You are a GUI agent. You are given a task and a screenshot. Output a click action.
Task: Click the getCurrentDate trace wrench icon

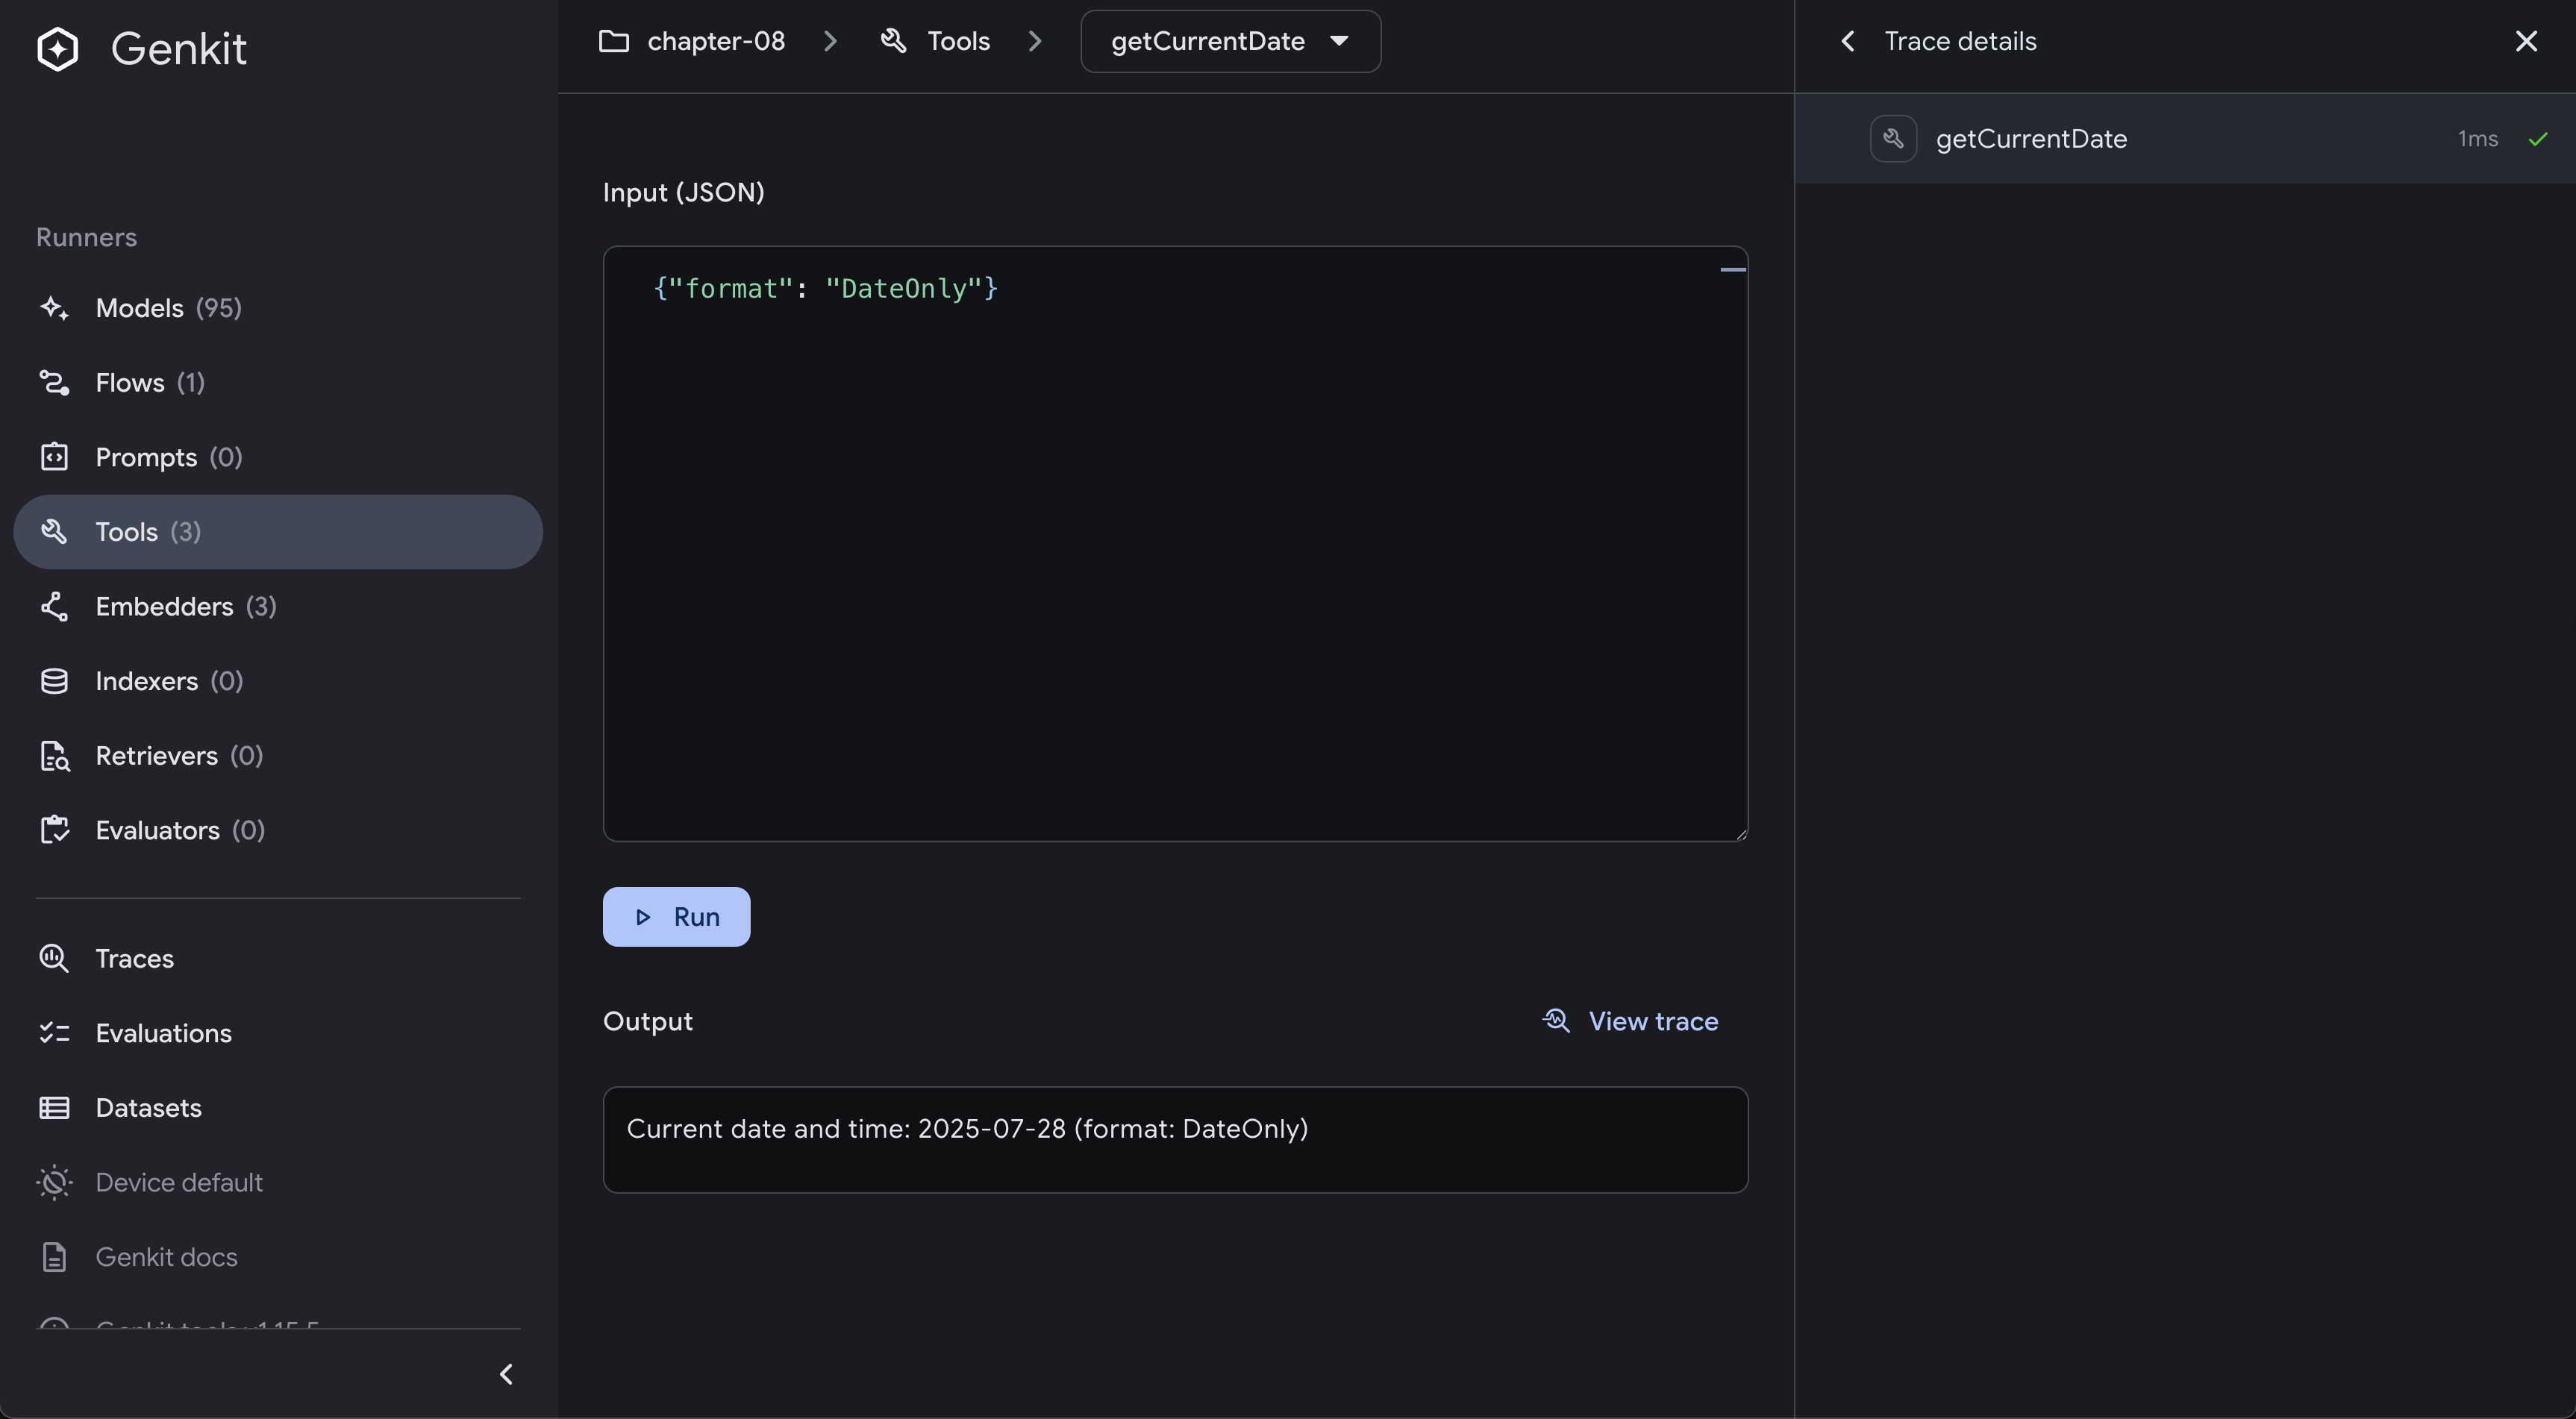point(1893,138)
